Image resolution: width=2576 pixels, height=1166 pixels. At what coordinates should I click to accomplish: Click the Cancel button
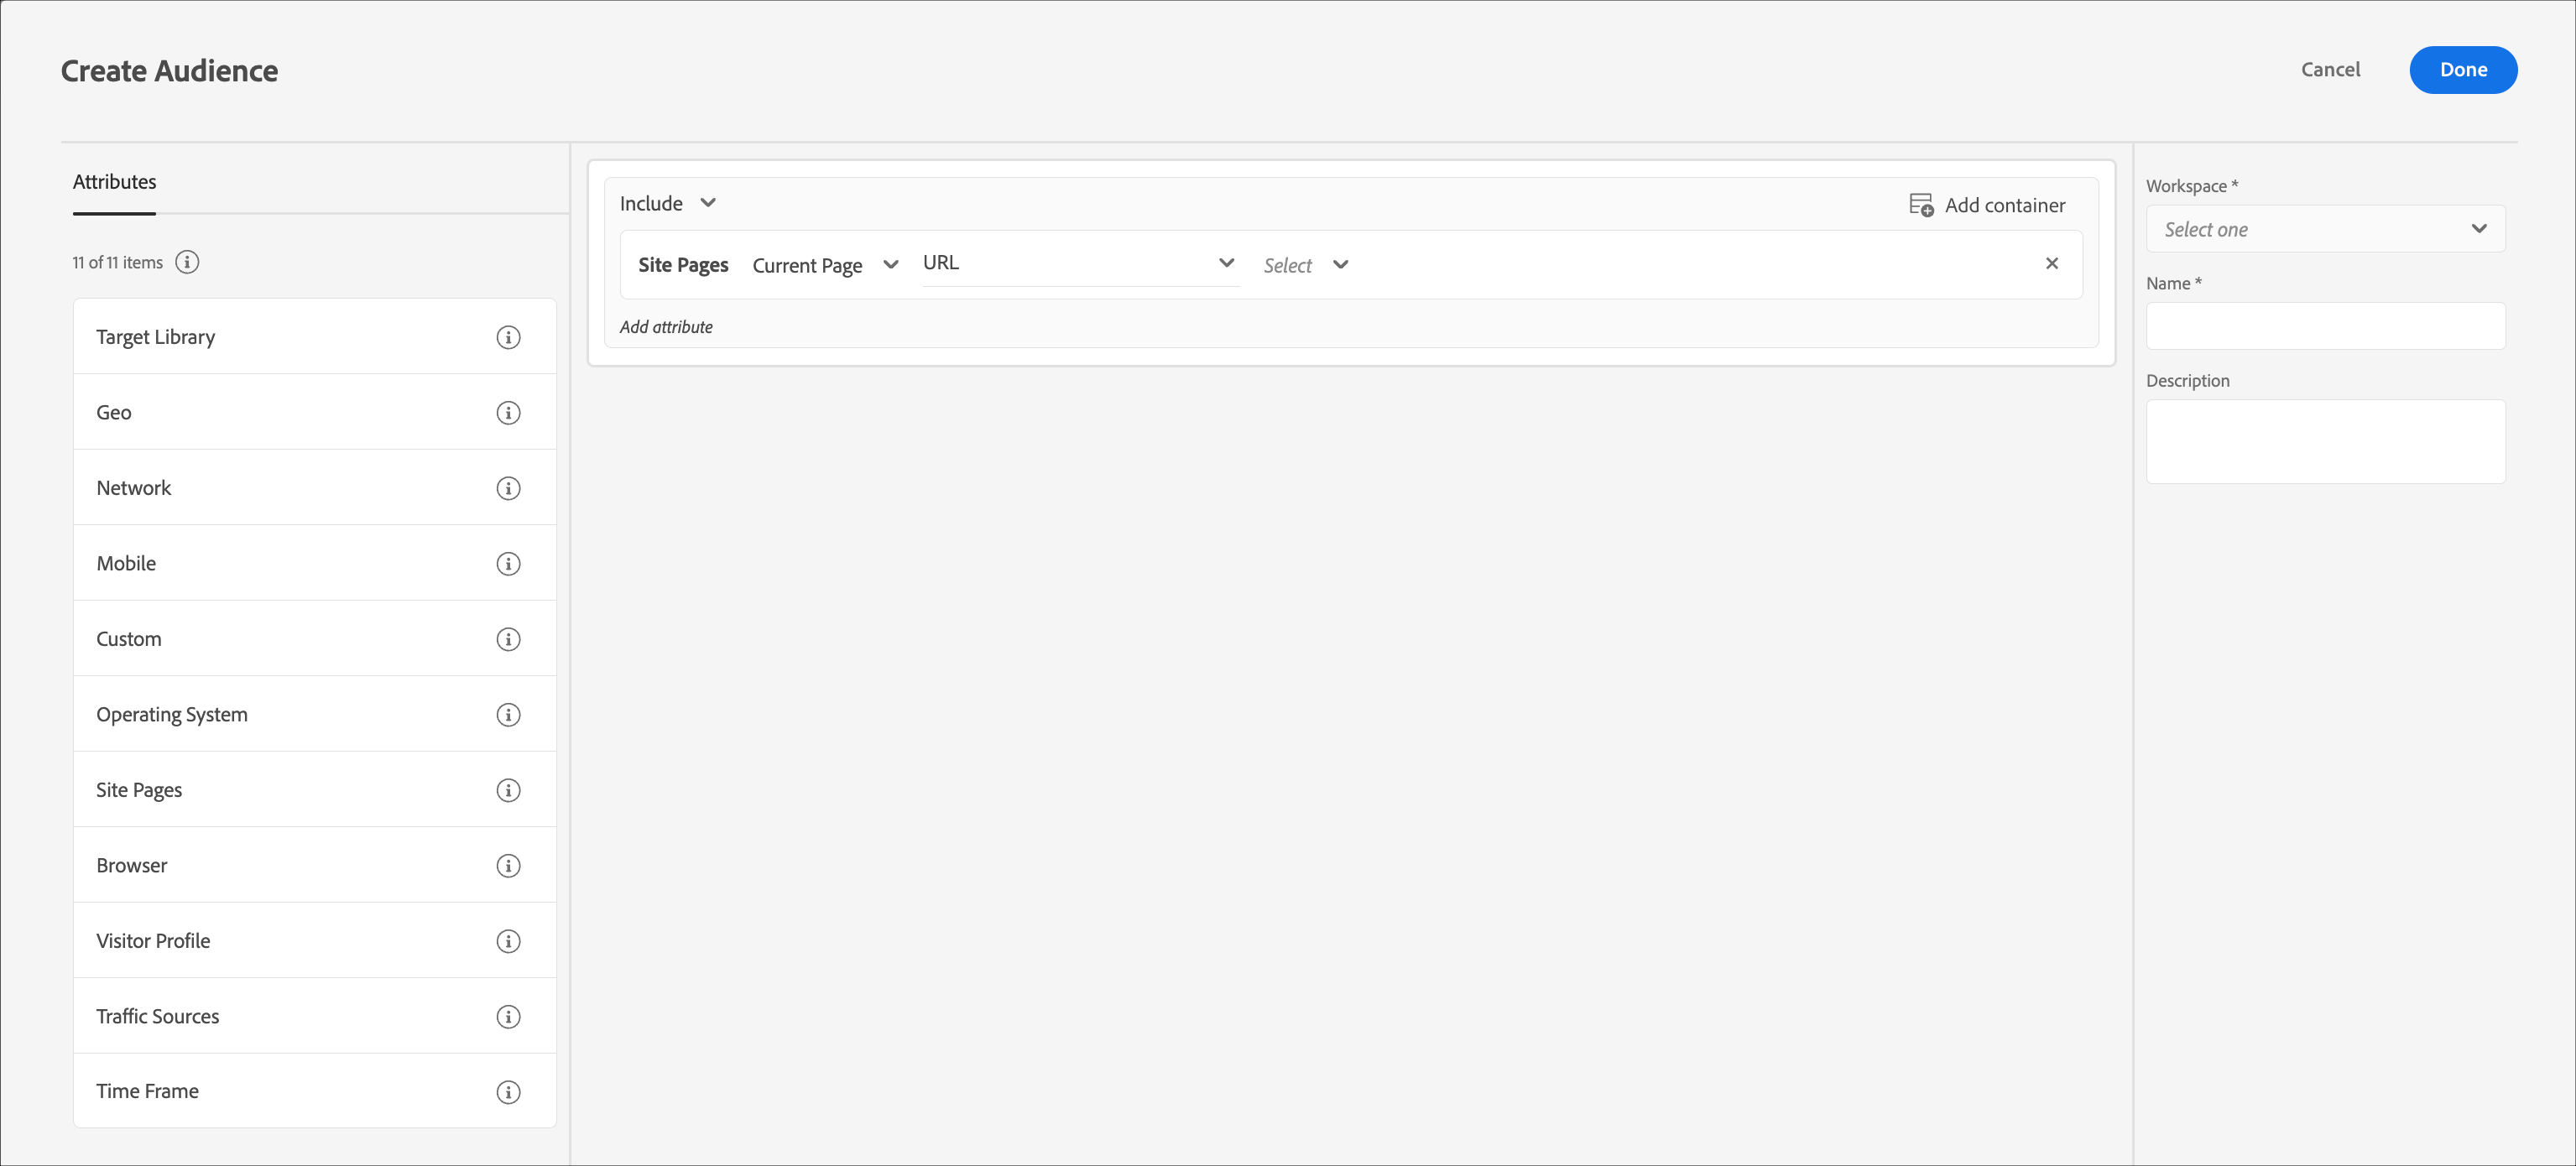click(2329, 70)
